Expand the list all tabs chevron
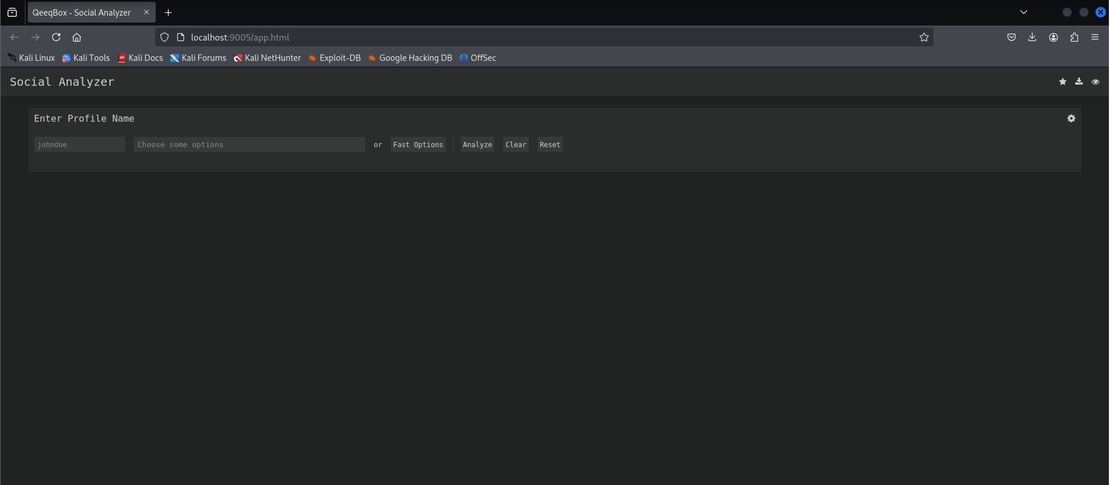Screen dimensions: 1110x485 tap(1023, 12)
